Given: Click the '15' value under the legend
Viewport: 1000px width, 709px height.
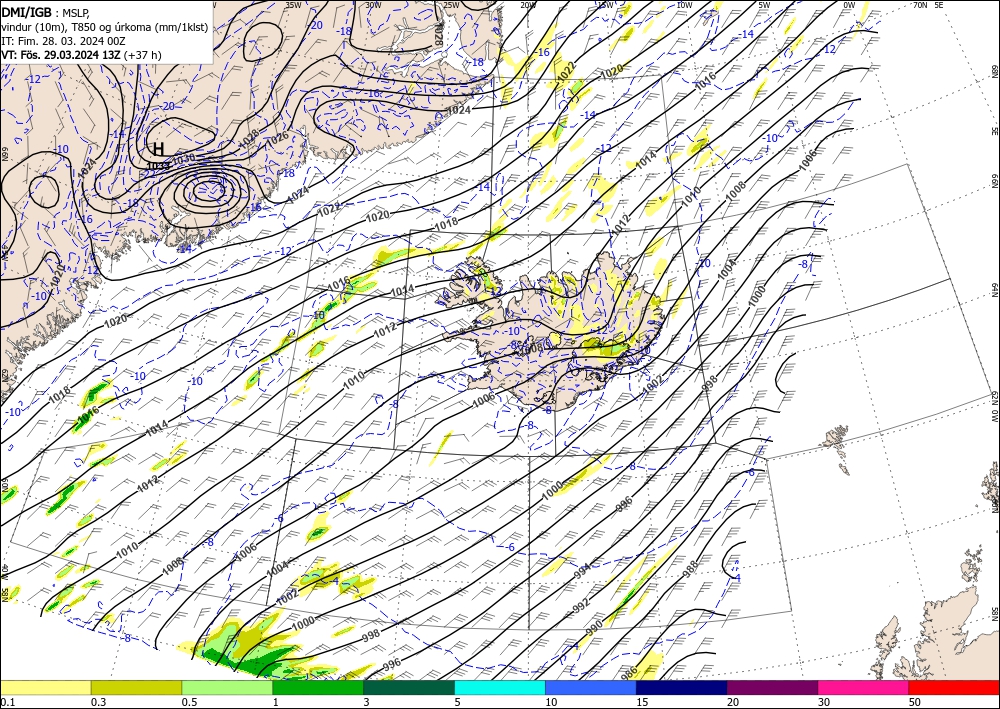Looking at the screenshot, I should pyautogui.click(x=642, y=702).
